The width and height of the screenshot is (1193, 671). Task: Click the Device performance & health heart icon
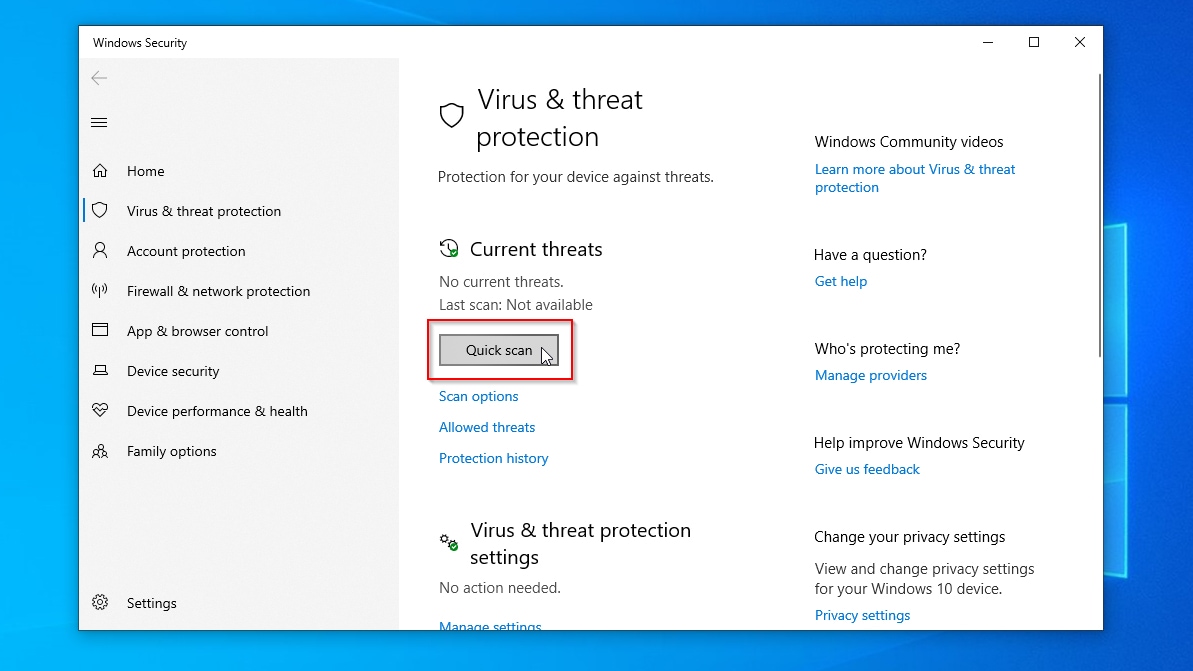pos(100,411)
